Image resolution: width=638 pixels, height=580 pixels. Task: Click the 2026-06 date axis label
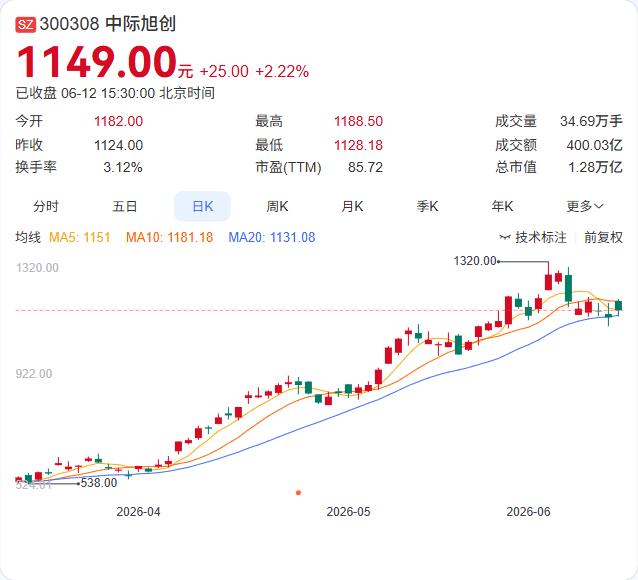click(x=528, y=512)
